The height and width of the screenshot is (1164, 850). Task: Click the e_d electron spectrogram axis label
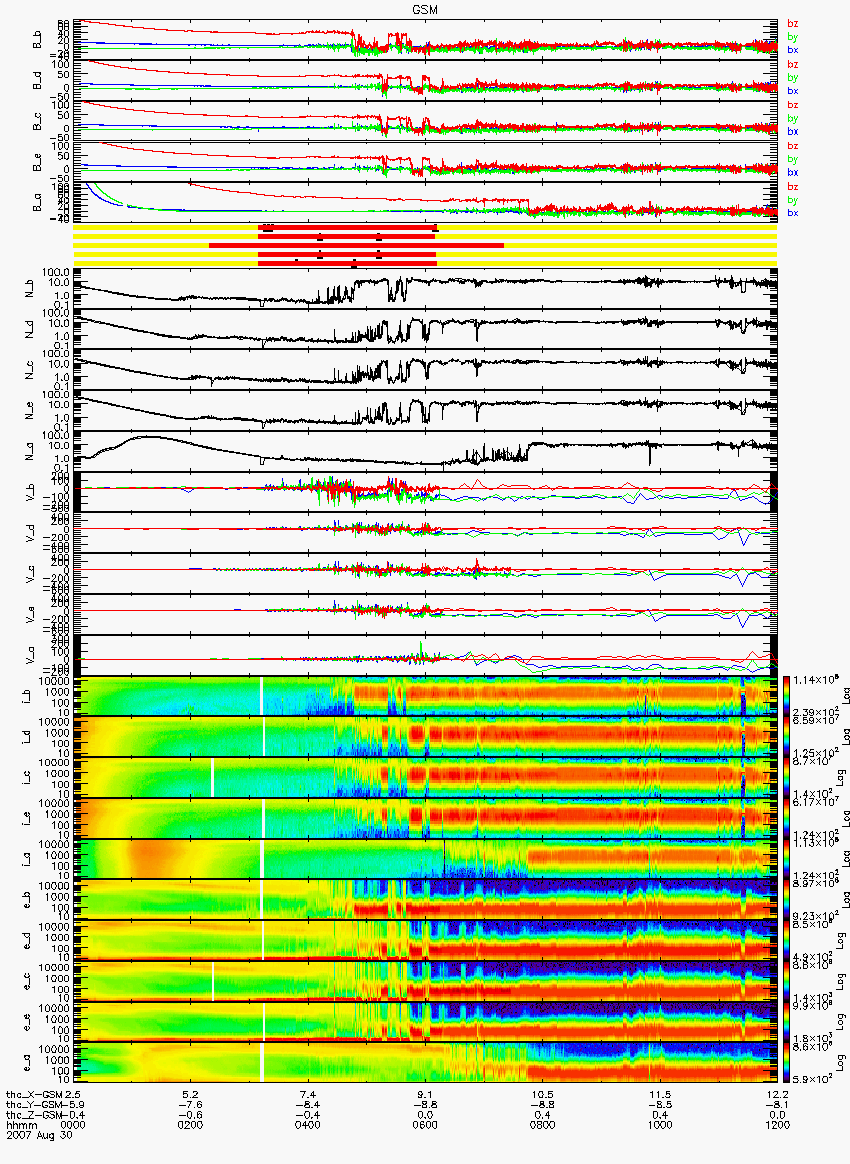pyautogui.click(x=26, y=940)
